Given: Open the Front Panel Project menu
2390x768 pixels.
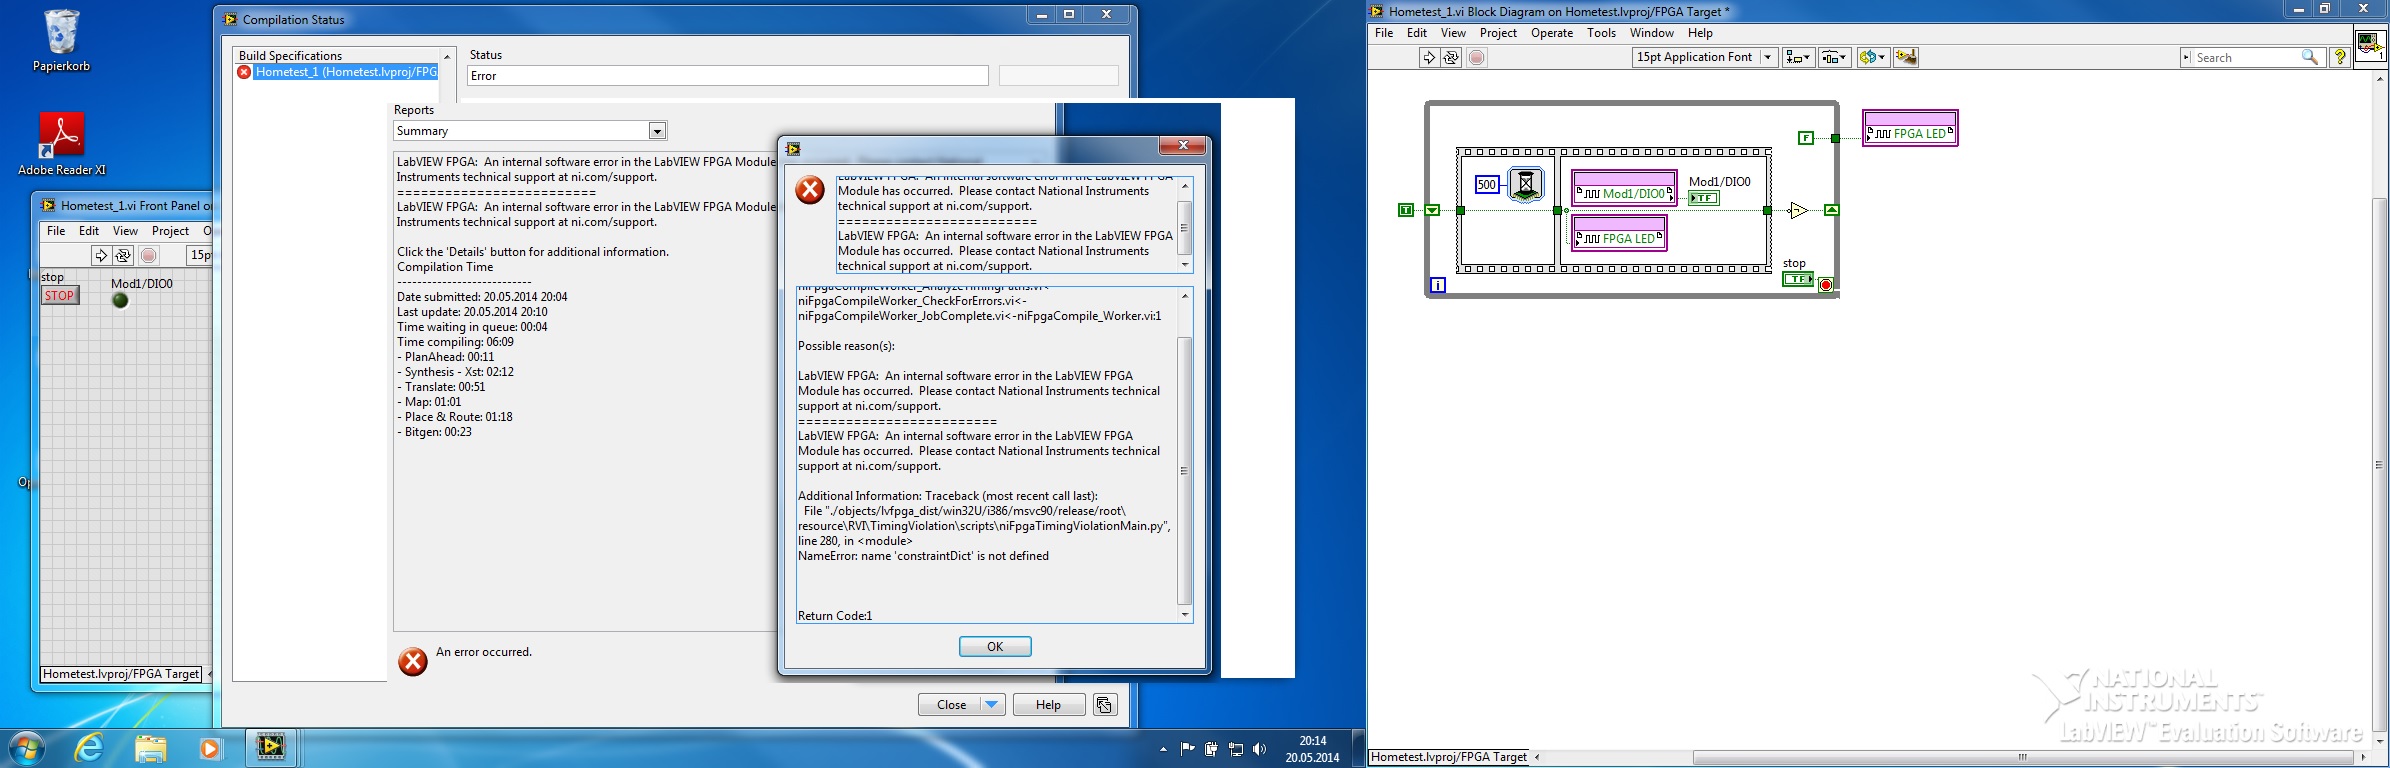Looking at the screenshot, I should (x=170, y=231).
